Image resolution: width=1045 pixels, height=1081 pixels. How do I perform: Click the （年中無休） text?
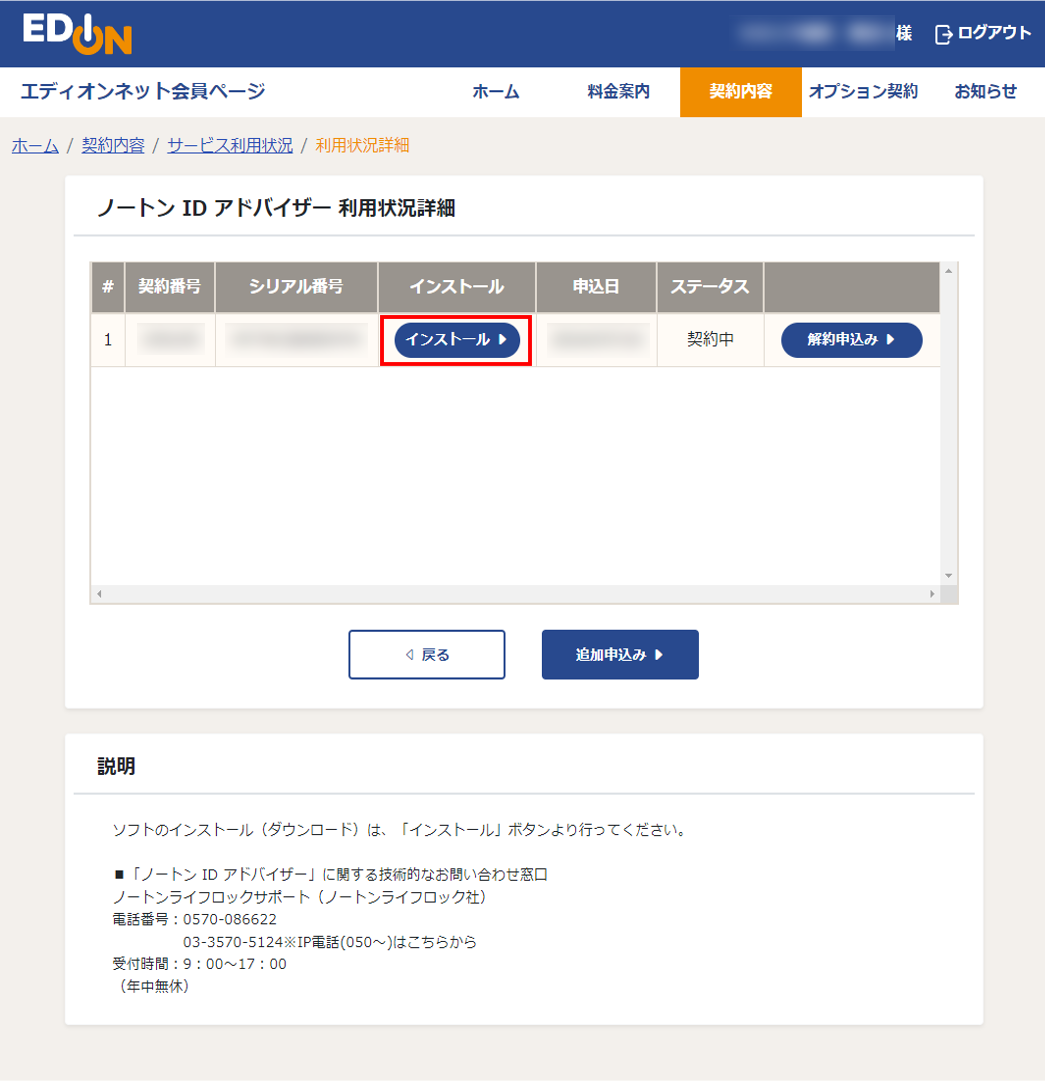click(152, 987)
